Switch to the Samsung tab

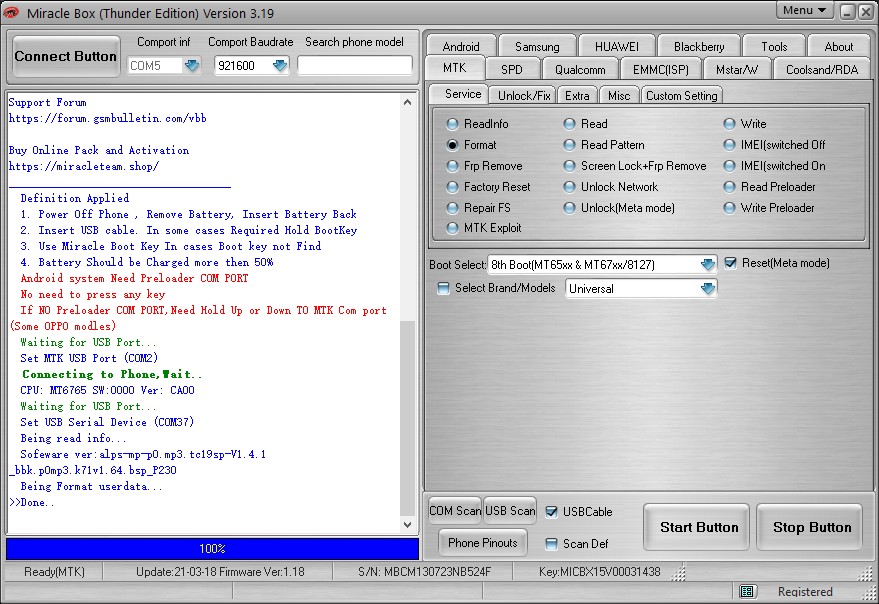tap(537, 47)
